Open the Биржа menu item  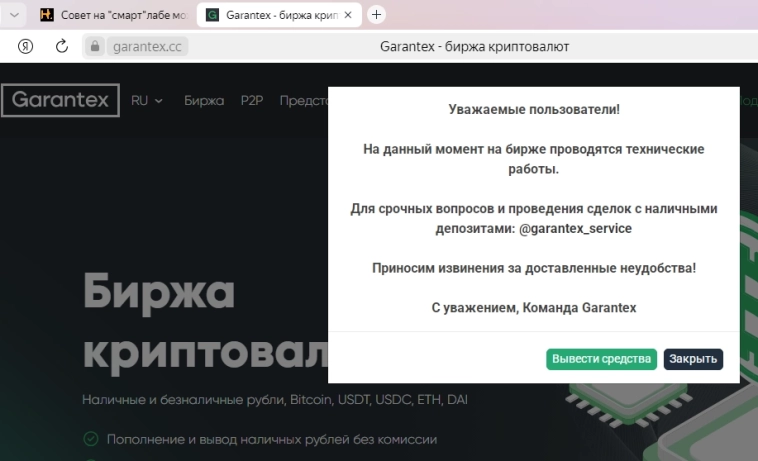click(204, 101)
